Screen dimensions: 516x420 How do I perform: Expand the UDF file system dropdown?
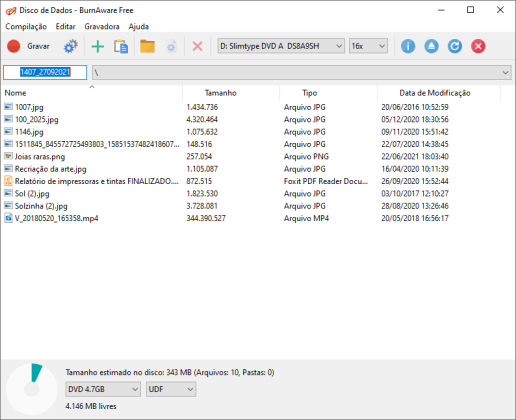coord(171,389)
